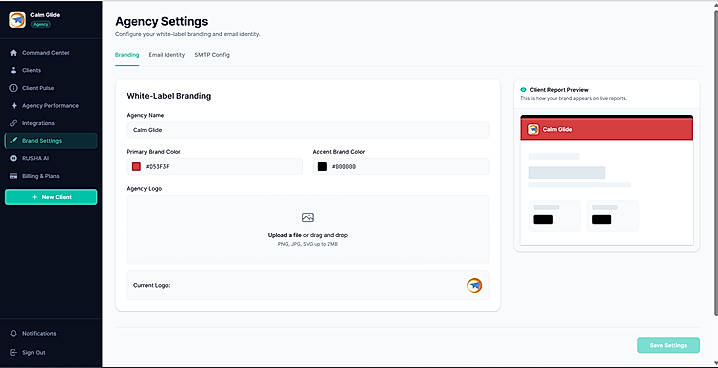Screen dimensions: 718x368
Task: Click the Save Settings button
Action: point(668,346)
